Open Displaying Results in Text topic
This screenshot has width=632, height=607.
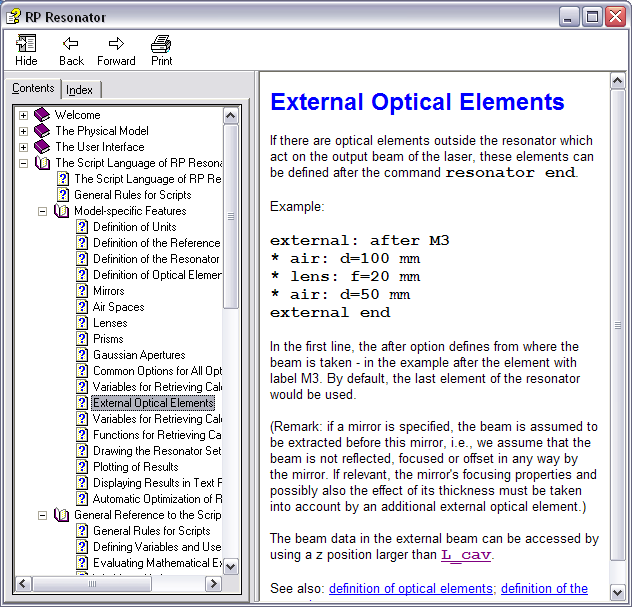click(157, 483)
